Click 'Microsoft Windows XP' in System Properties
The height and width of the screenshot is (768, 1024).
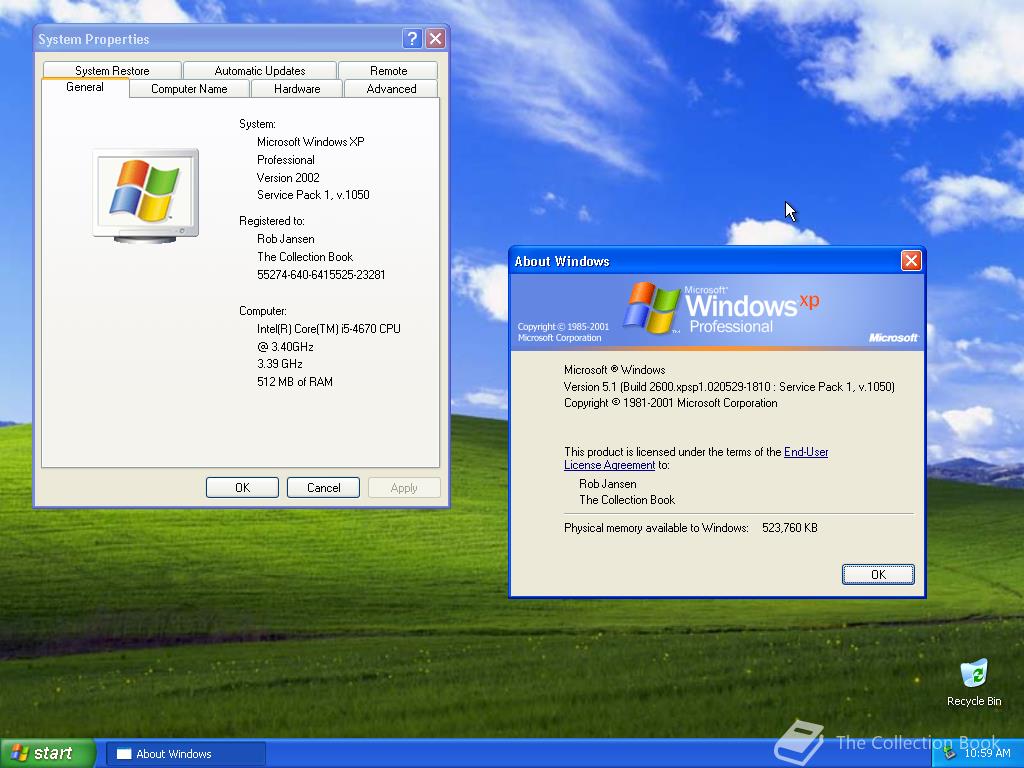click(311, 142)
